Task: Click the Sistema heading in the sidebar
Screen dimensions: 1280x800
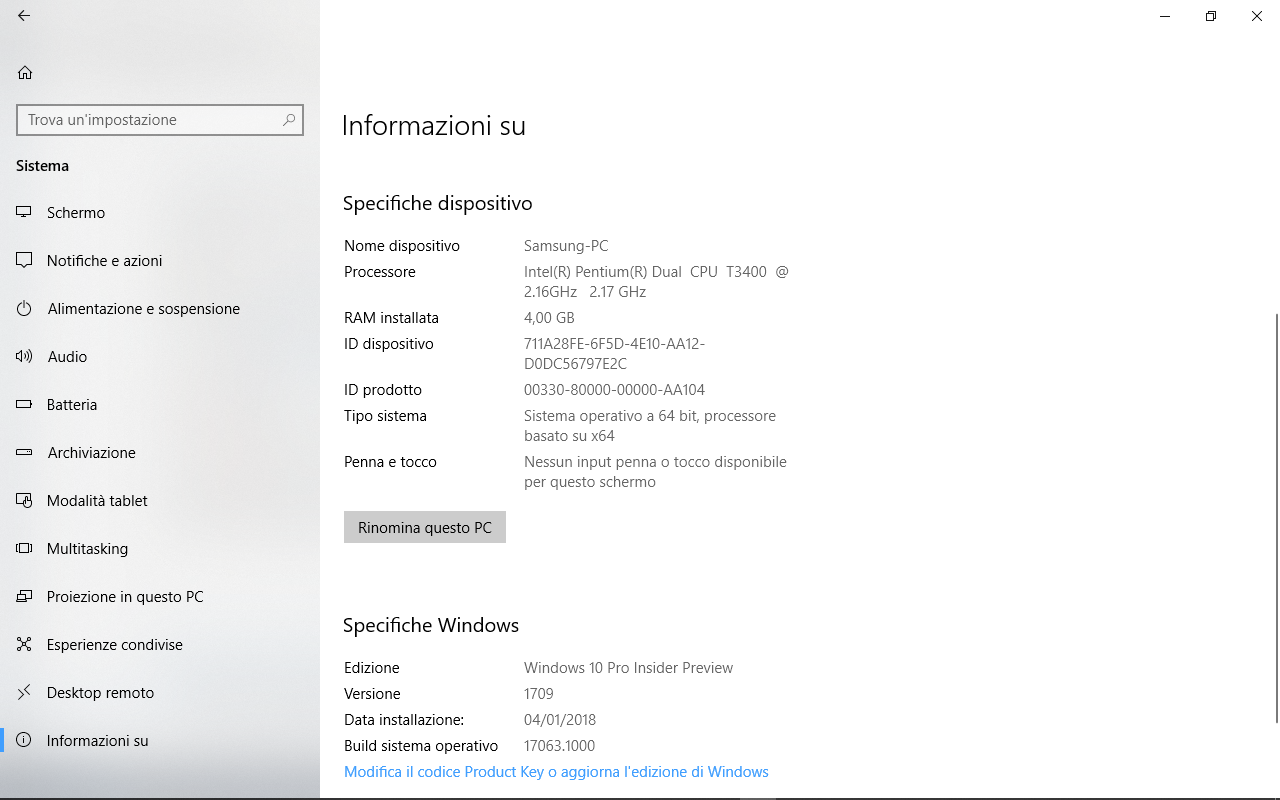Action: pos(42,166)
